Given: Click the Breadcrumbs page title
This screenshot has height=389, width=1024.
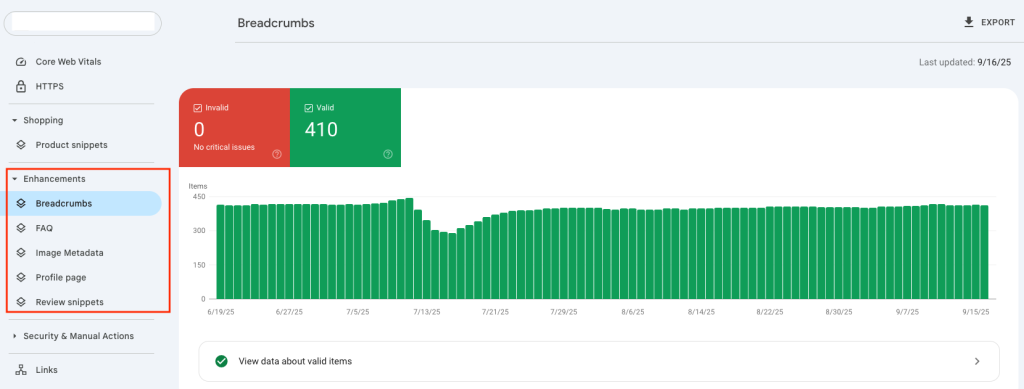Looking at the screenshot, I should 276,23.
